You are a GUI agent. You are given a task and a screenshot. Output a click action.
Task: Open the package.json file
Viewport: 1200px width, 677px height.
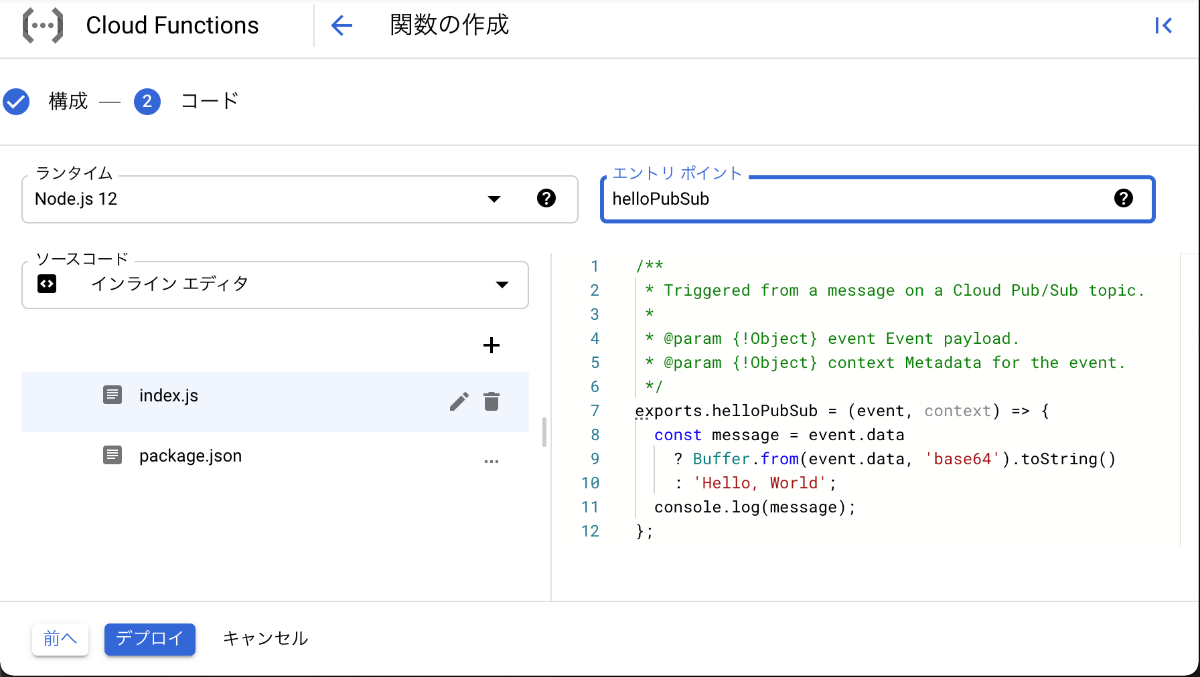[275, 456]
